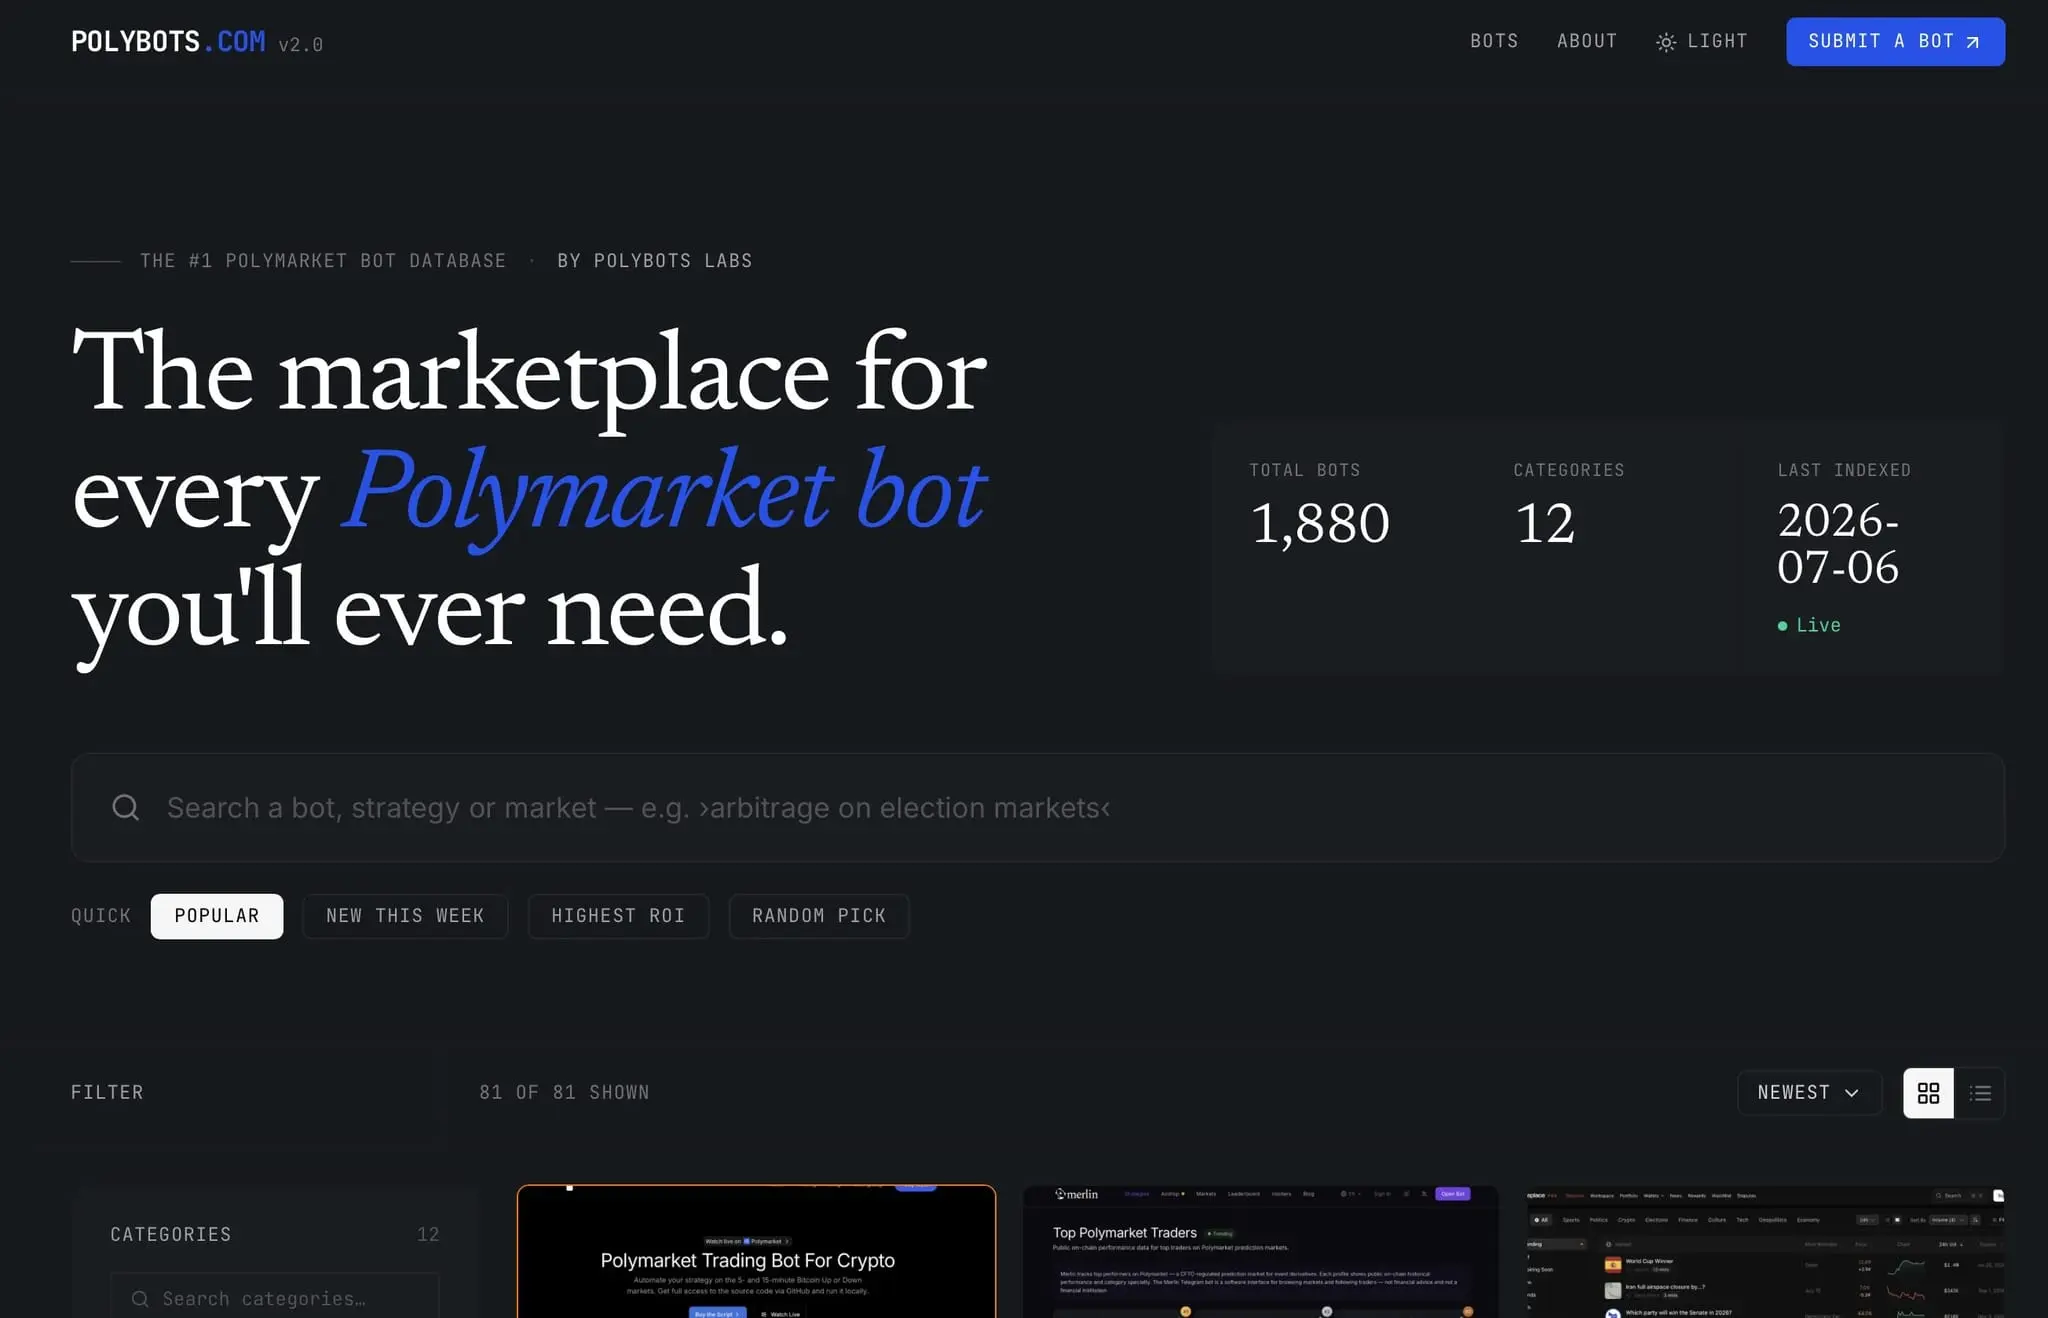Image resolution: width=2048 pixels, height=1318 pixels.
Task: Select NEW THIS WEEK quick filter
Action: pos(405,916)
